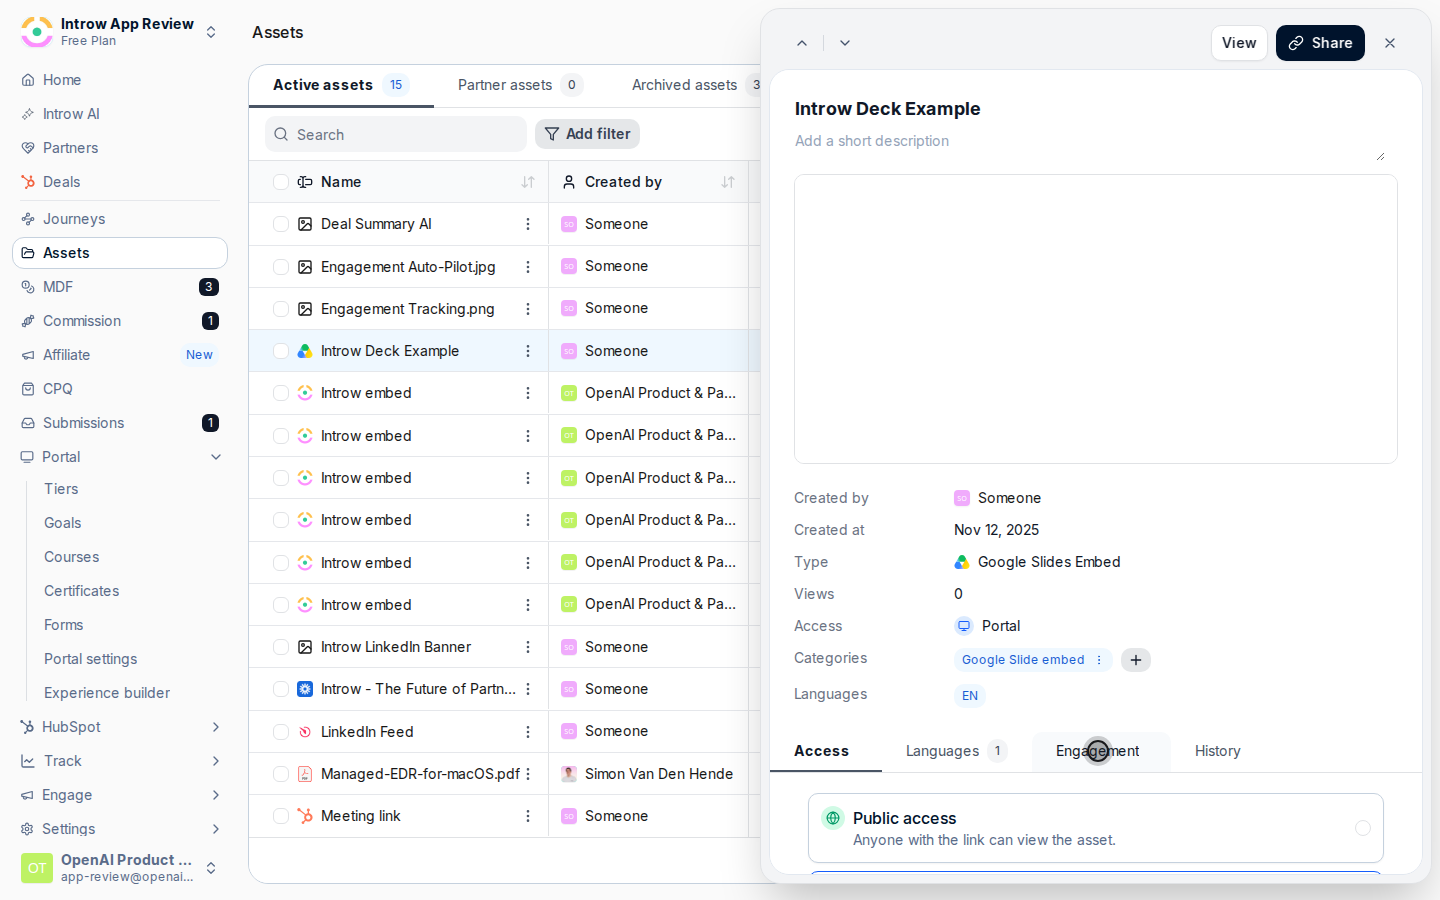
Task: Open Tiers under Portal
Action: (x=61, y=489)
